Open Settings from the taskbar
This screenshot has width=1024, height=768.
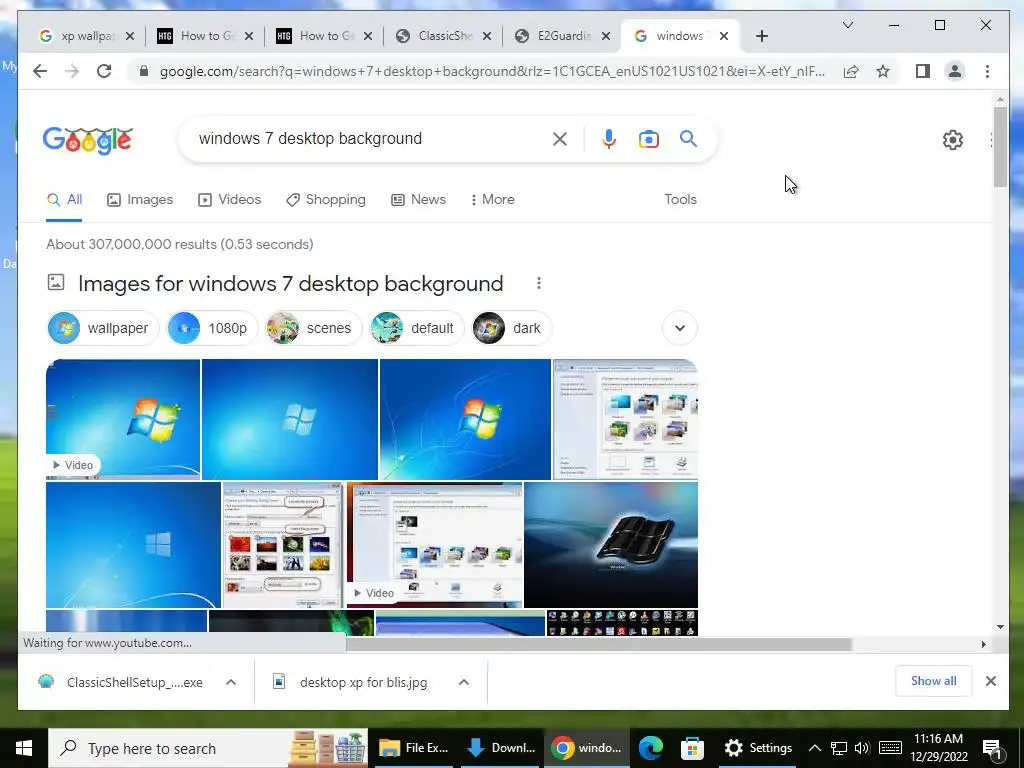click(759, 748)
